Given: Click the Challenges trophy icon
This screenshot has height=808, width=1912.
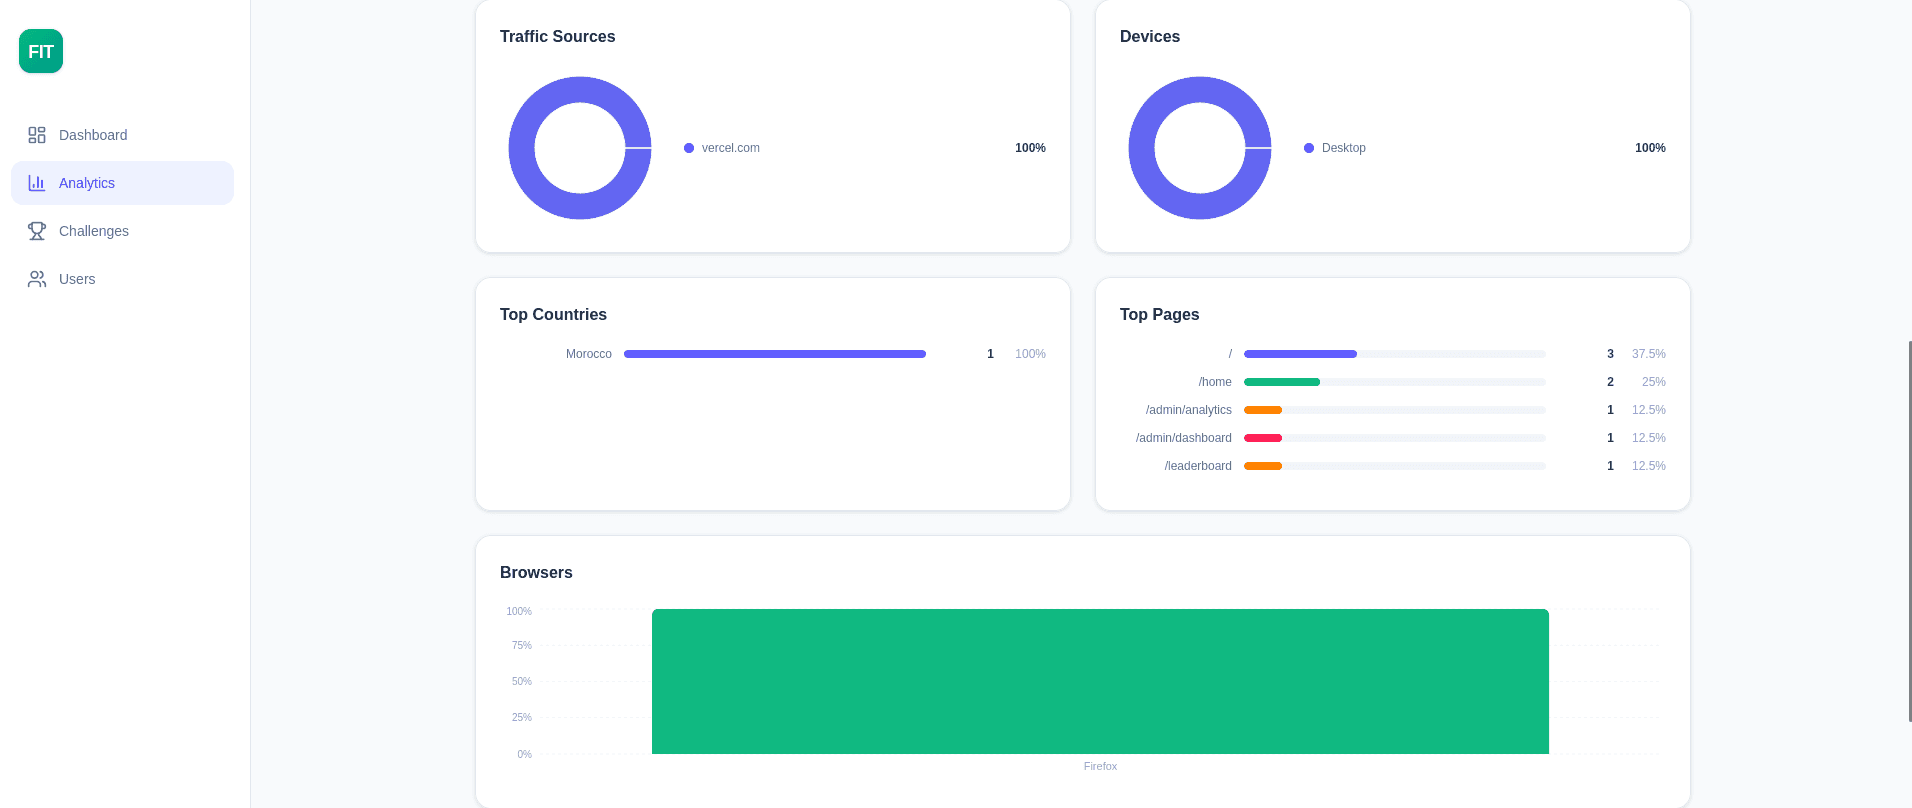Looking at the screenshot, I should coord(37,231).
